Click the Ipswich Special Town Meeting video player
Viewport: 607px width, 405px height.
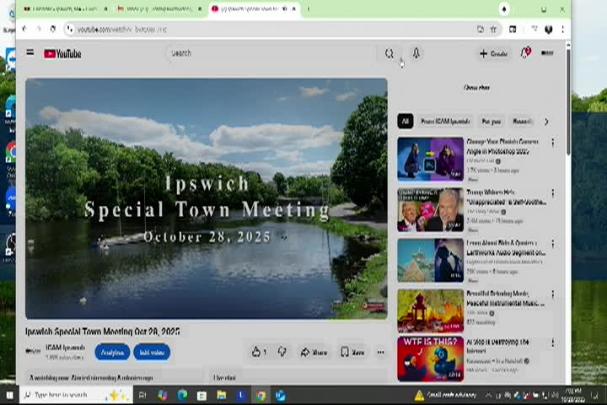[x=206, y=198]
